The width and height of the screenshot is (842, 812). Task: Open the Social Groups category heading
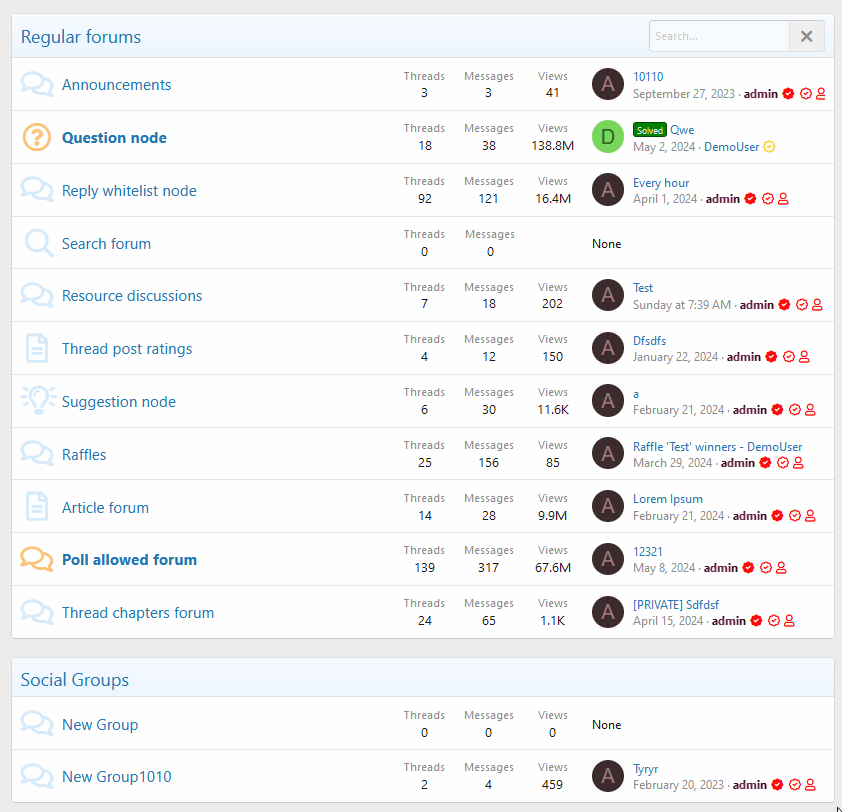click(75, 680)
